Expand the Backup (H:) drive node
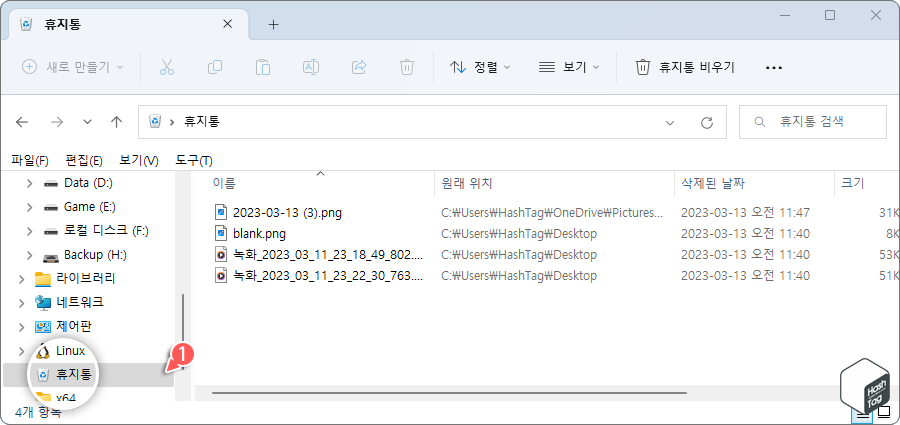Image resolution: width=900 pixels, height=425 pixels. 29,254
